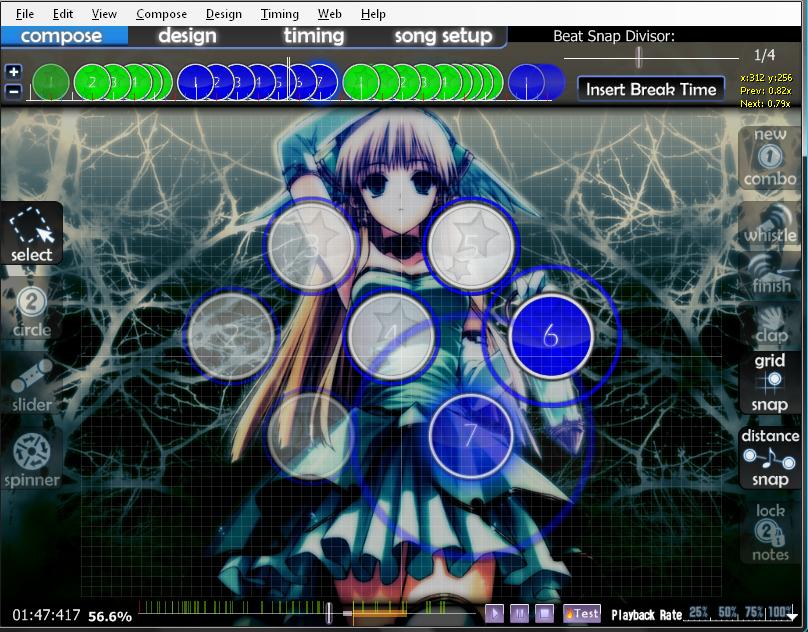This screenshot has height=632, width=808.
Task: Click the 1/4 snap divisor value
Action: pos(764,55)
